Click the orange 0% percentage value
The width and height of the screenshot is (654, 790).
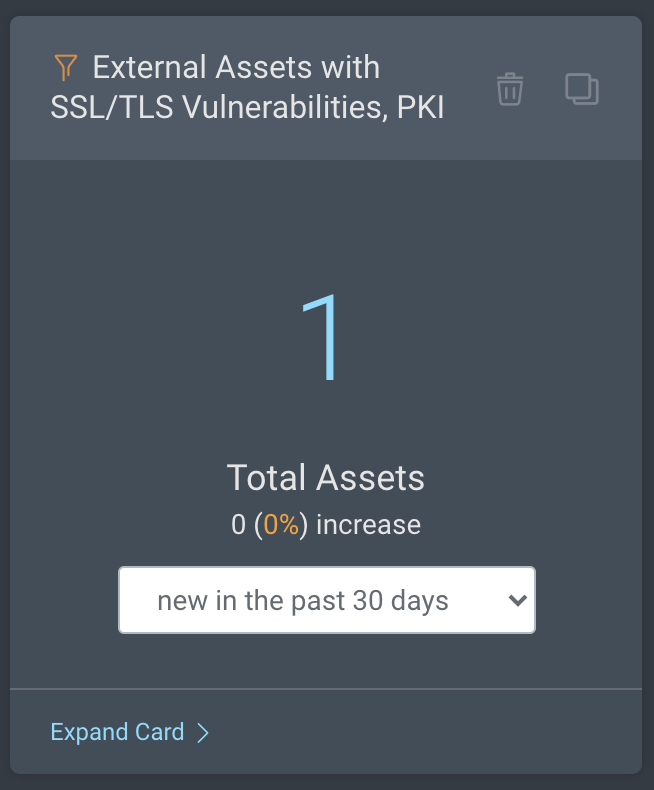pyautogui.click(x=281, y=525)
